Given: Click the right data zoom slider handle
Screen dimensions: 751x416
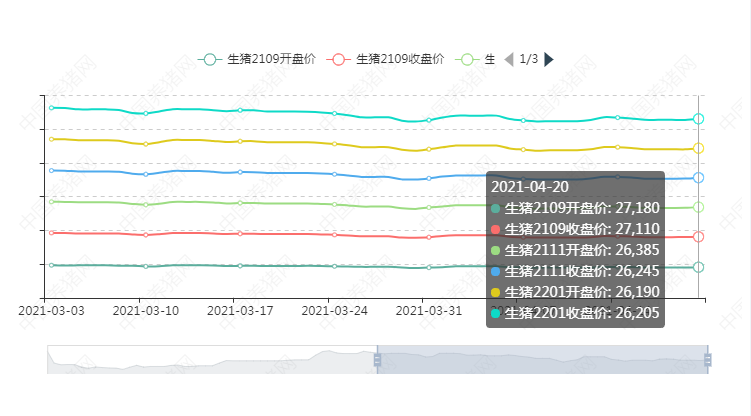Looking at the screenshot, I should [x=708, y=359].
